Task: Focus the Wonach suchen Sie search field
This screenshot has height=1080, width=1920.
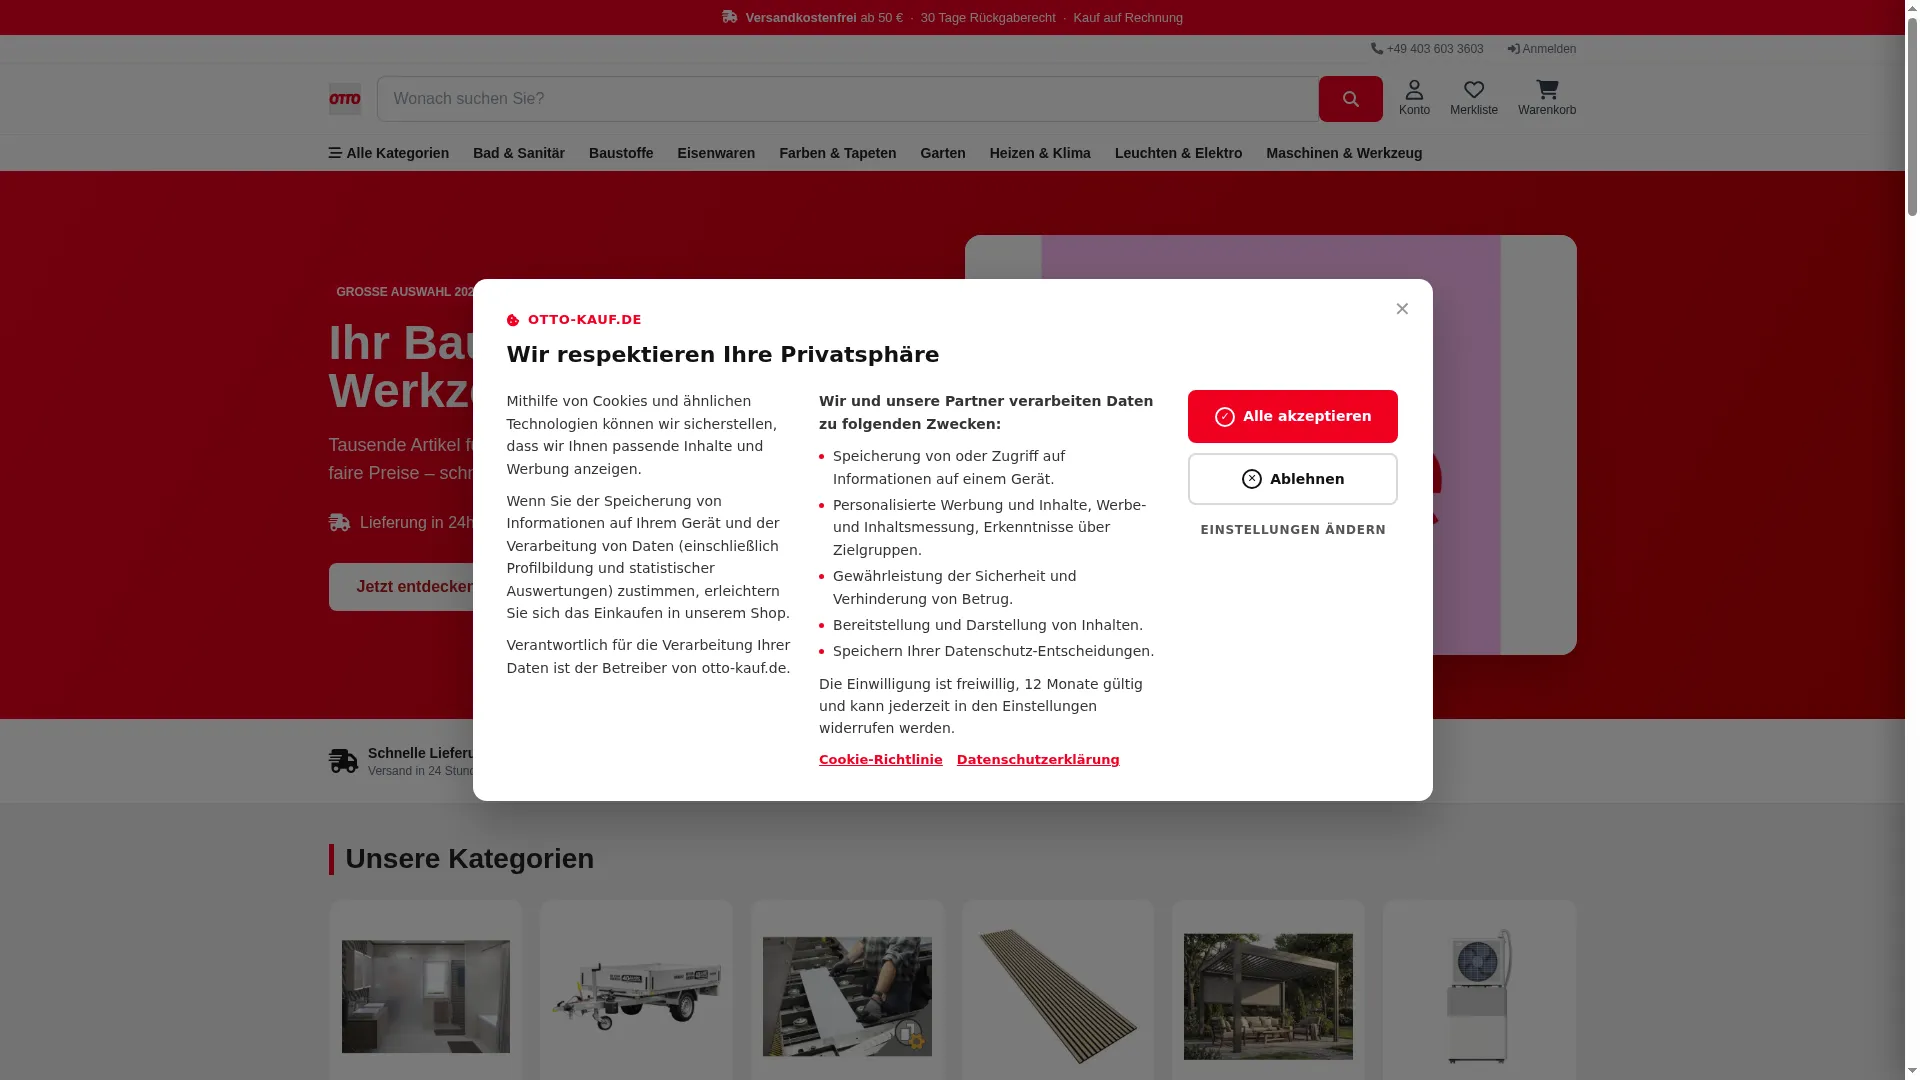Action: 847,99
